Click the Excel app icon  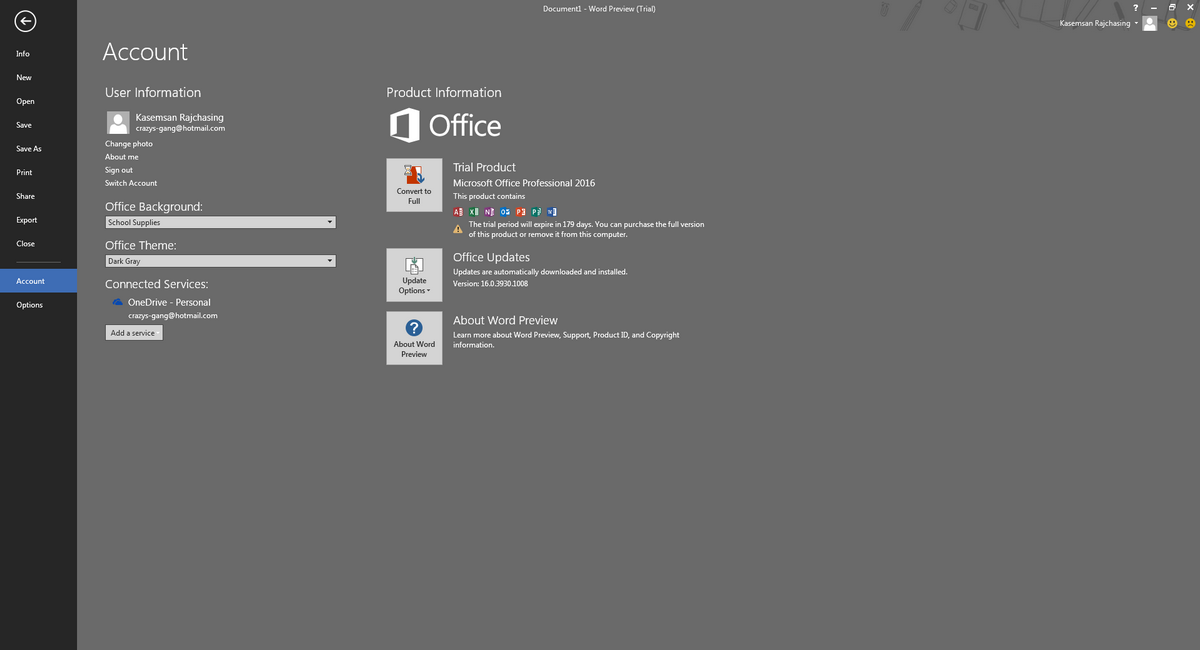click(x=474, y=212)
